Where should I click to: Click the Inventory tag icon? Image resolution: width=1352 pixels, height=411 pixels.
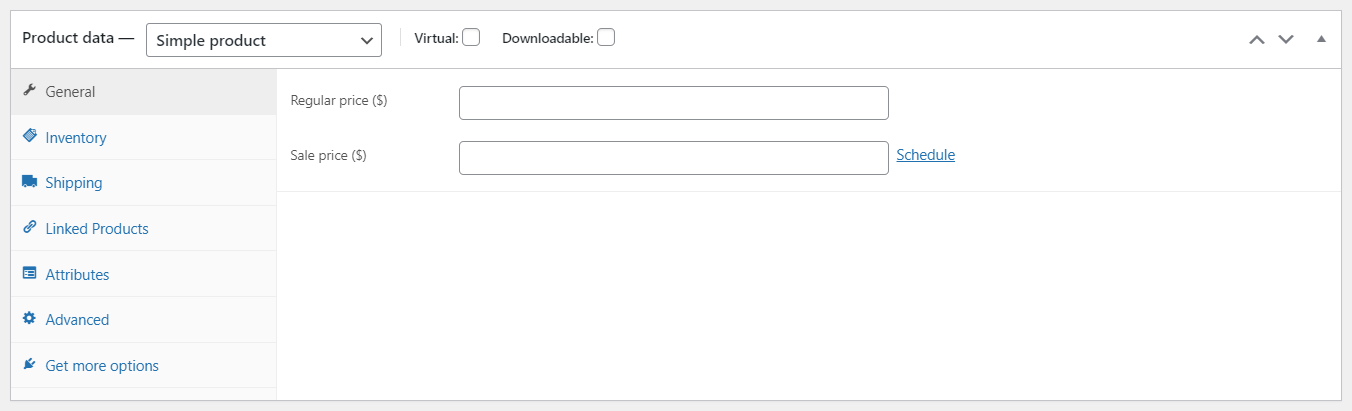click(x=29, y=137)
